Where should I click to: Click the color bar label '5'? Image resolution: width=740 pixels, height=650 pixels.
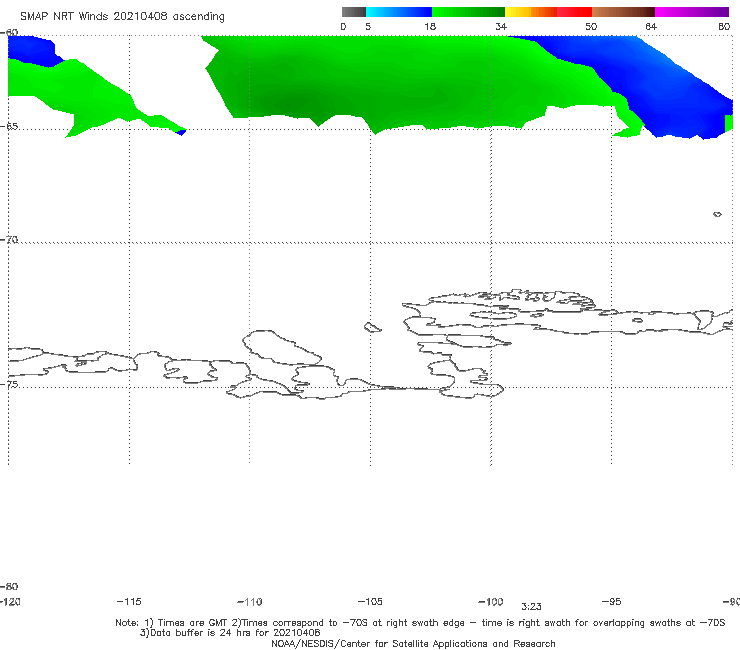[368, 27]
